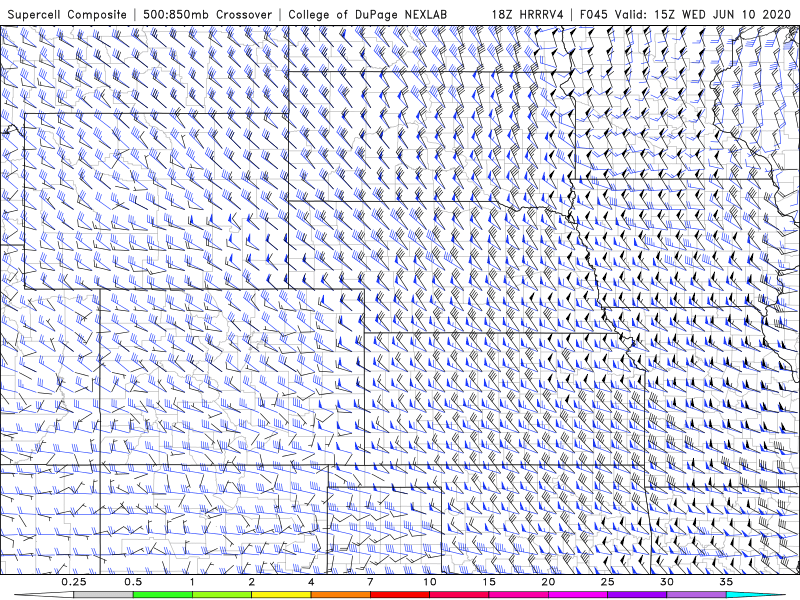Screen dimensions: 800x600
Task: Select the orange colorbar segment between 4 and 7
Action: click(x=340, y=595)
